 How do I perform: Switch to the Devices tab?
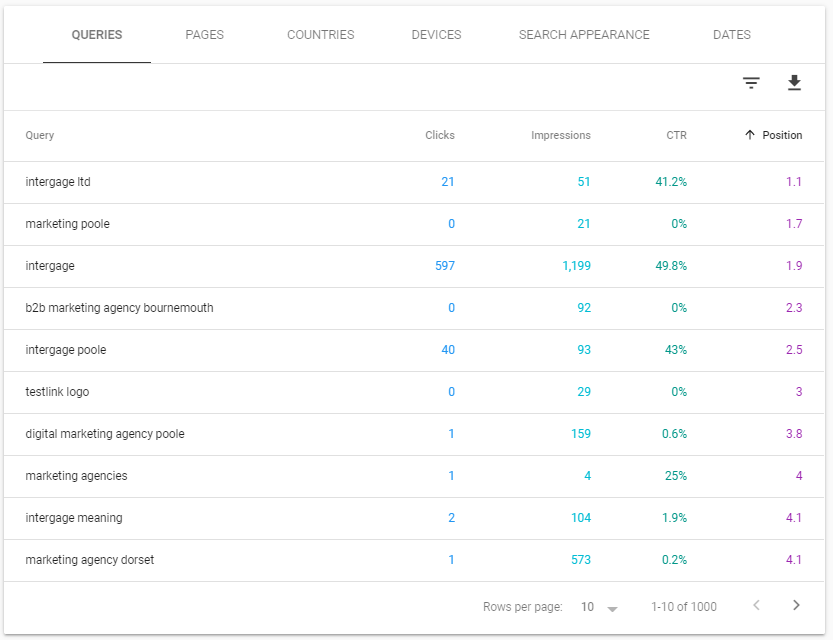(436, 35)
